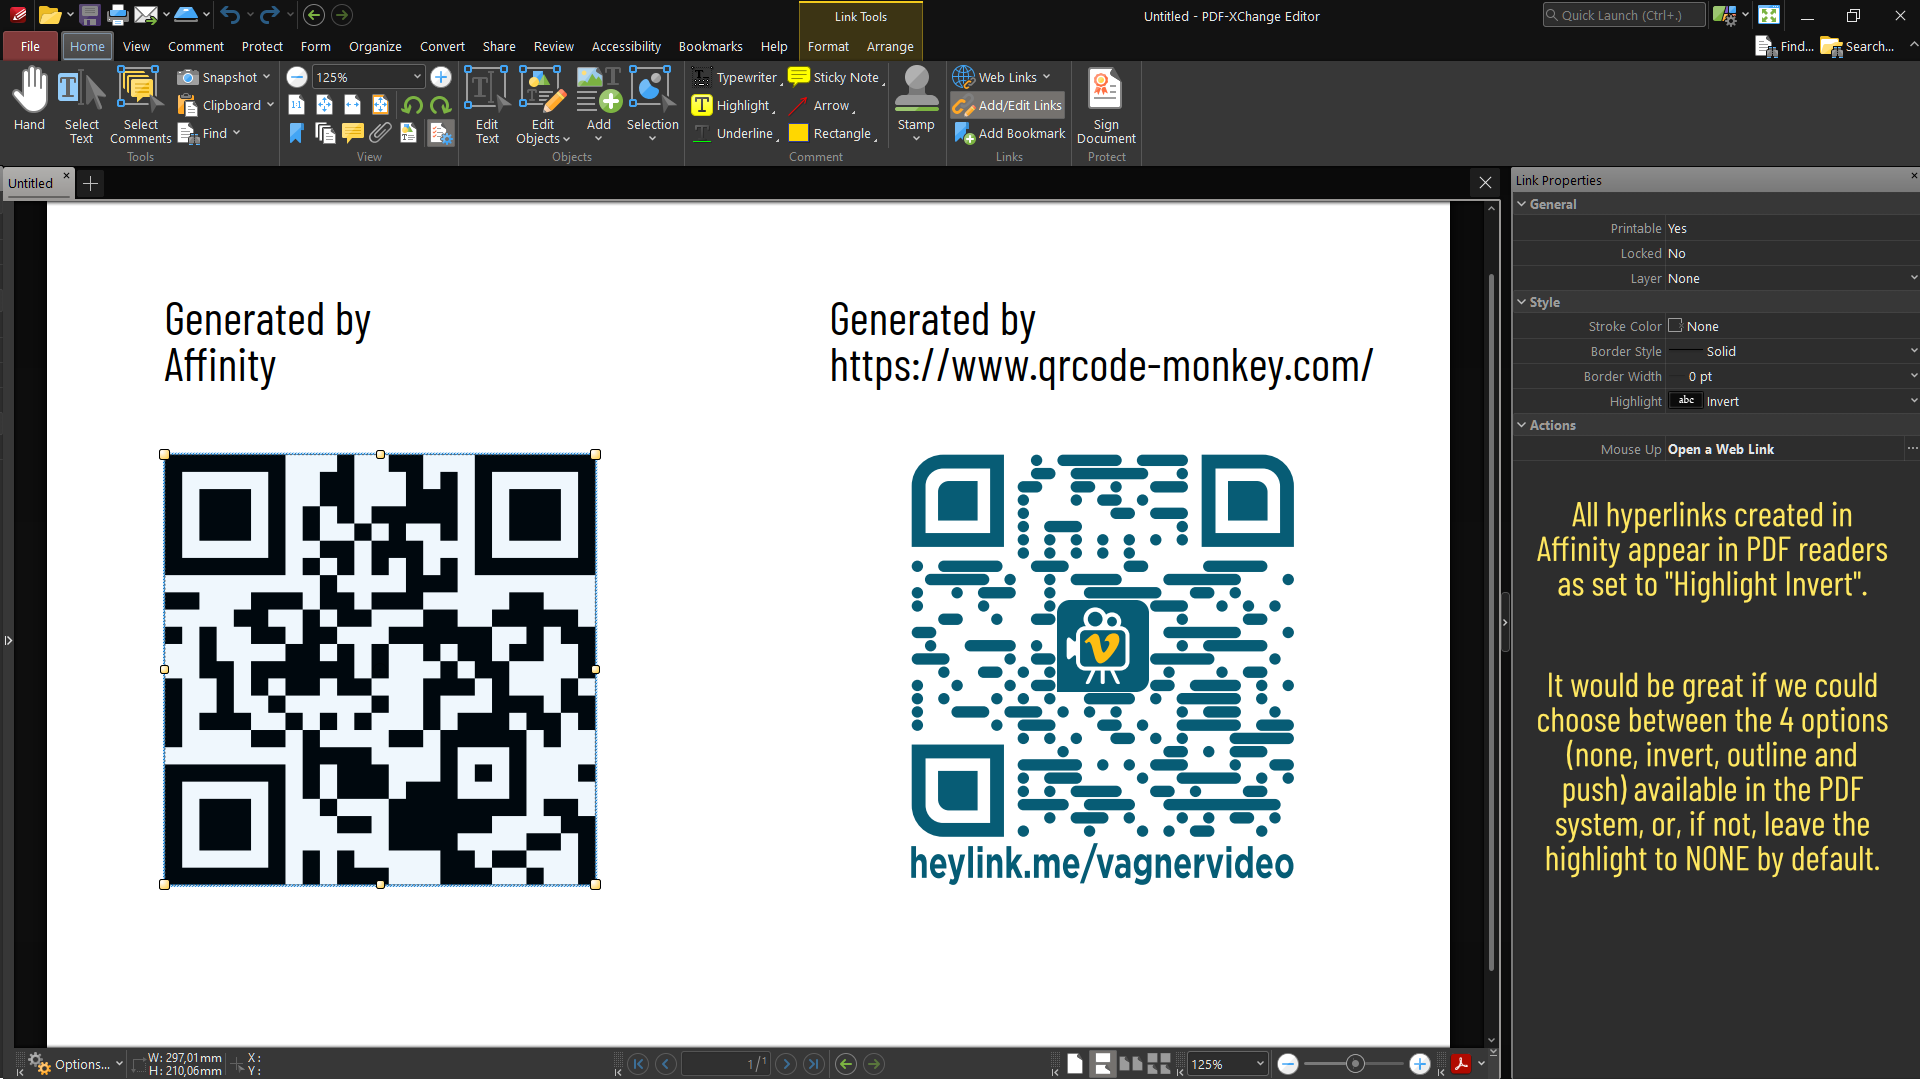Open the Organize ribbon tab
1920x1080 pixels.
pyautogui.click(x=375, y=46)
